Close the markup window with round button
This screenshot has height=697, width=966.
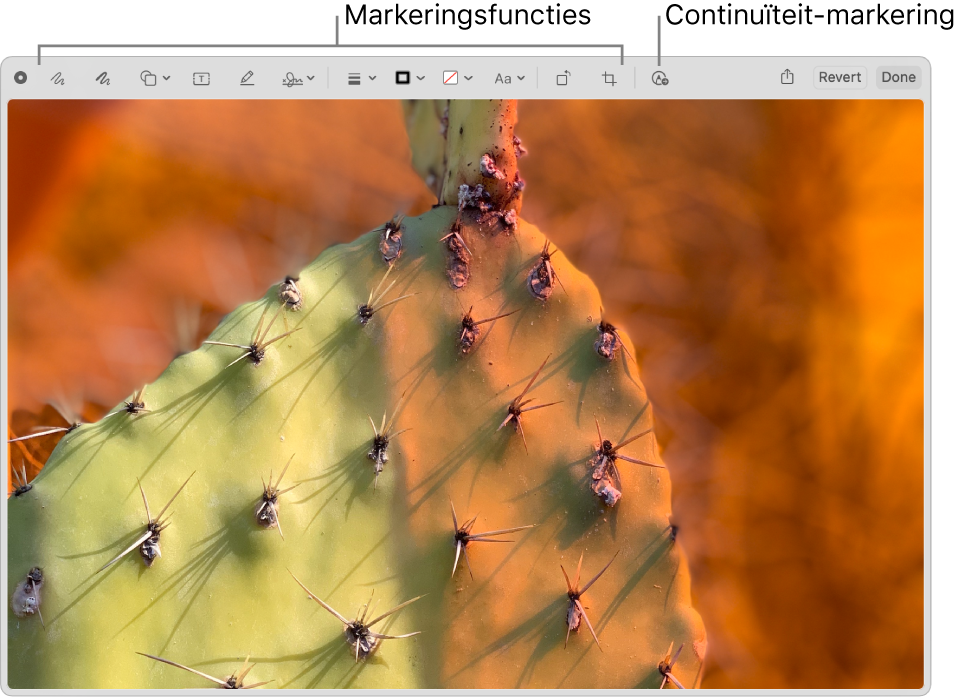tap(21, 78)
